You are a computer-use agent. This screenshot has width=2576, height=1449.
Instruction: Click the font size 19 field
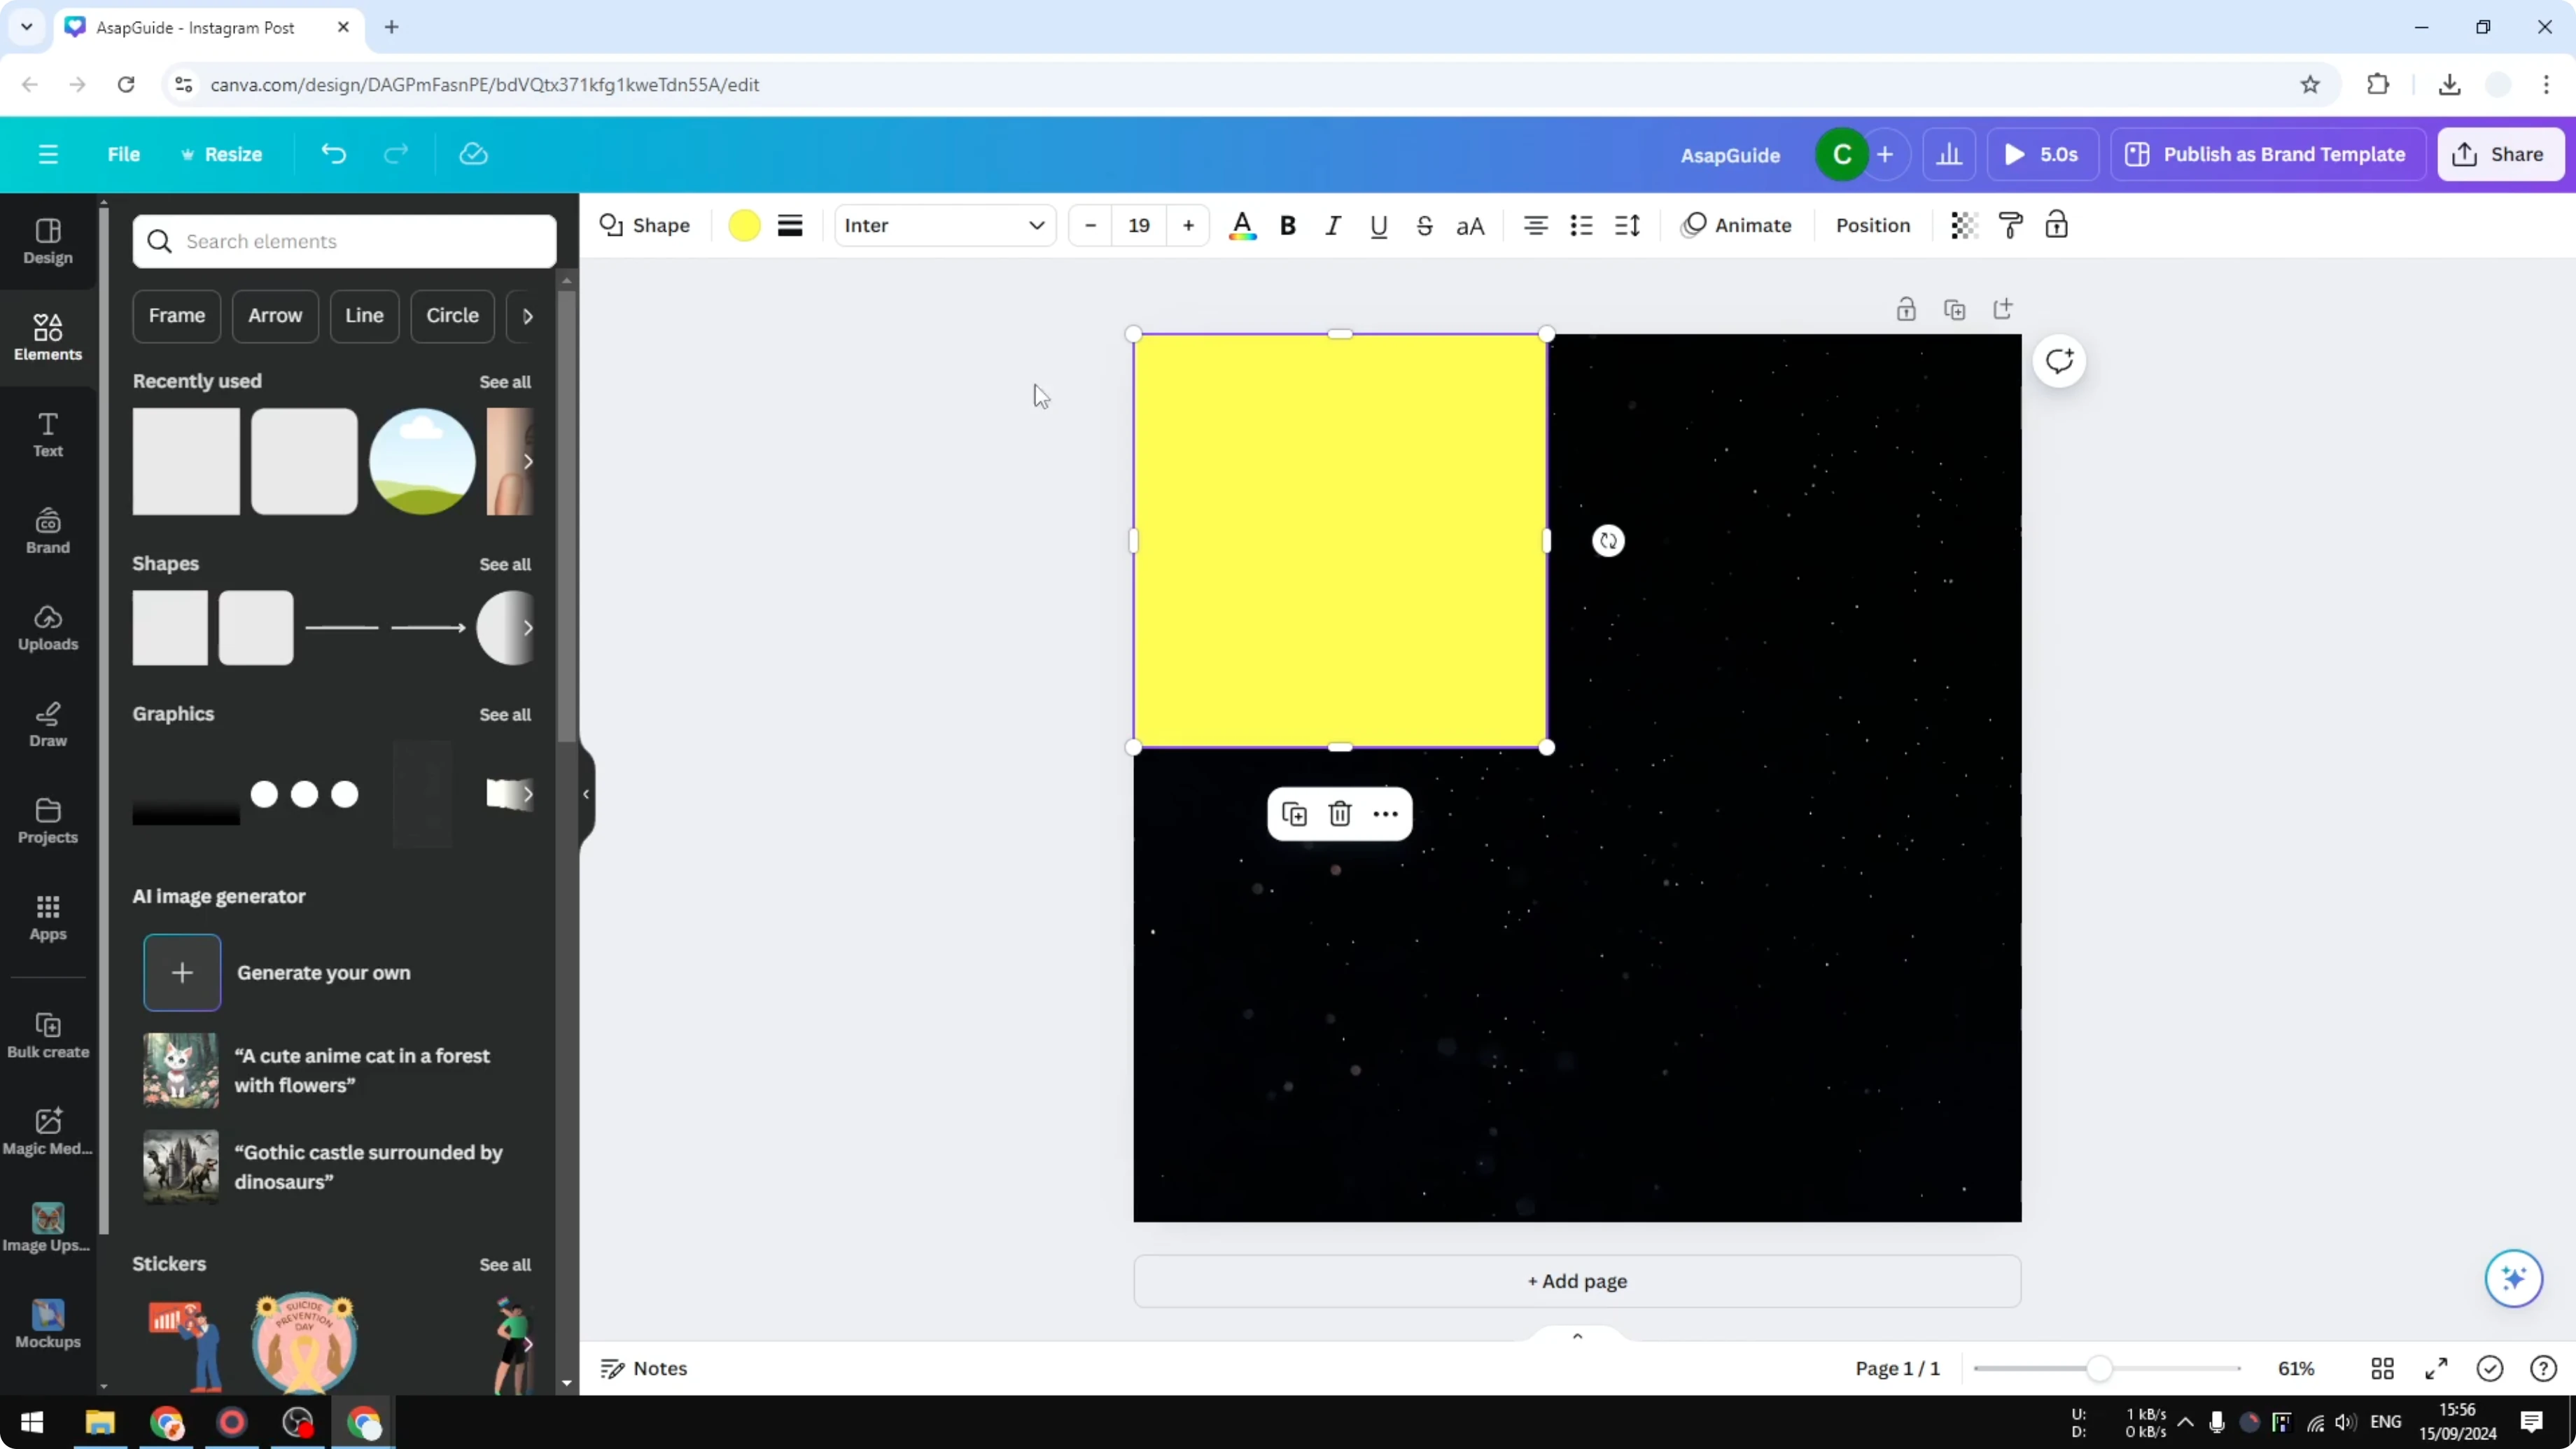pyautogui.click(x=1139, y=225)
